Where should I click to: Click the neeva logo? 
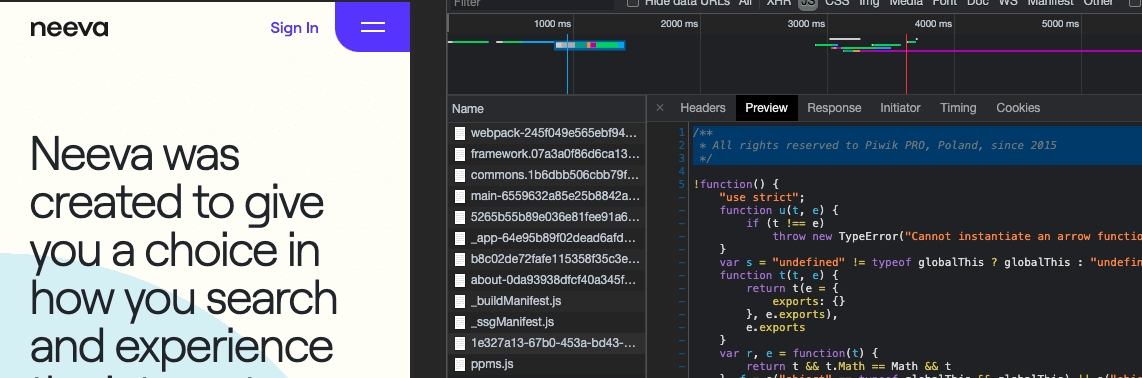[69, 28]
